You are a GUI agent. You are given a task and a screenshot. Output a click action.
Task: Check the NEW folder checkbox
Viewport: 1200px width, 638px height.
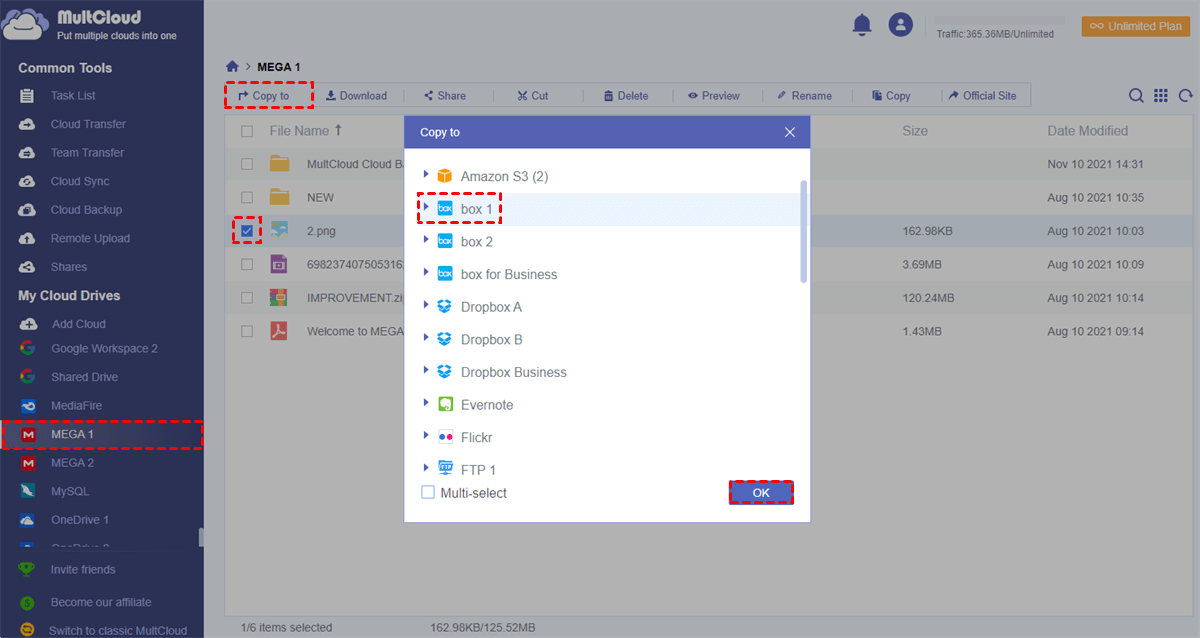(247, 197)
